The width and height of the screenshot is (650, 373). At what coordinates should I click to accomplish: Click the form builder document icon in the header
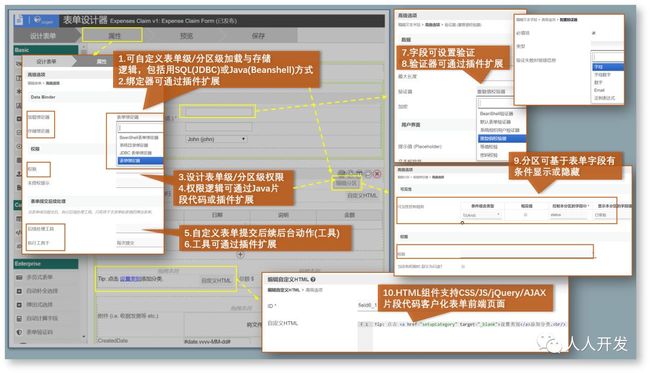[19, 20]
